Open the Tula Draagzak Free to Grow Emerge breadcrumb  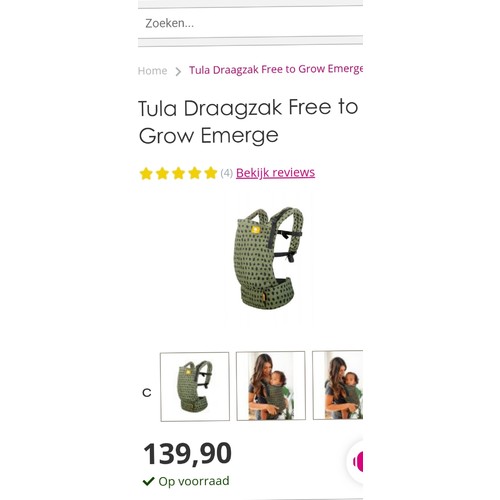point(276,69)
